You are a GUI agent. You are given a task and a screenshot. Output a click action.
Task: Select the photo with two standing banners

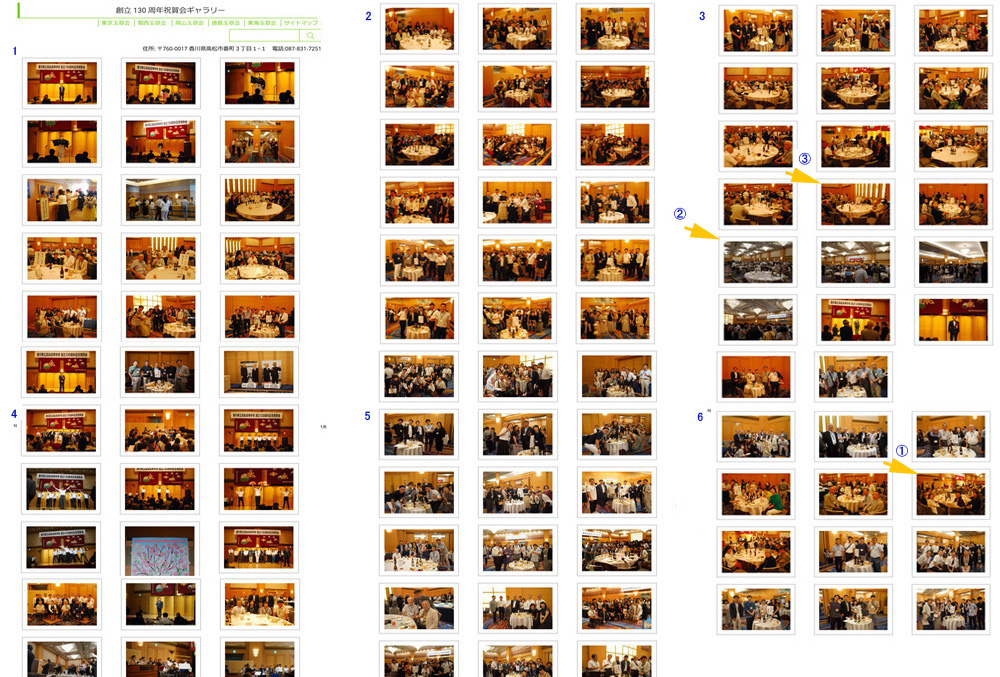click(259, 372)
